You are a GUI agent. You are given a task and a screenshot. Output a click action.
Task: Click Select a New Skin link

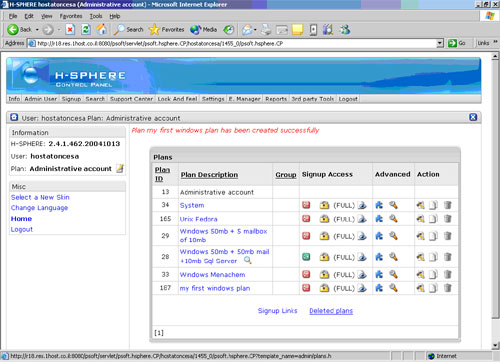[40, 197]
